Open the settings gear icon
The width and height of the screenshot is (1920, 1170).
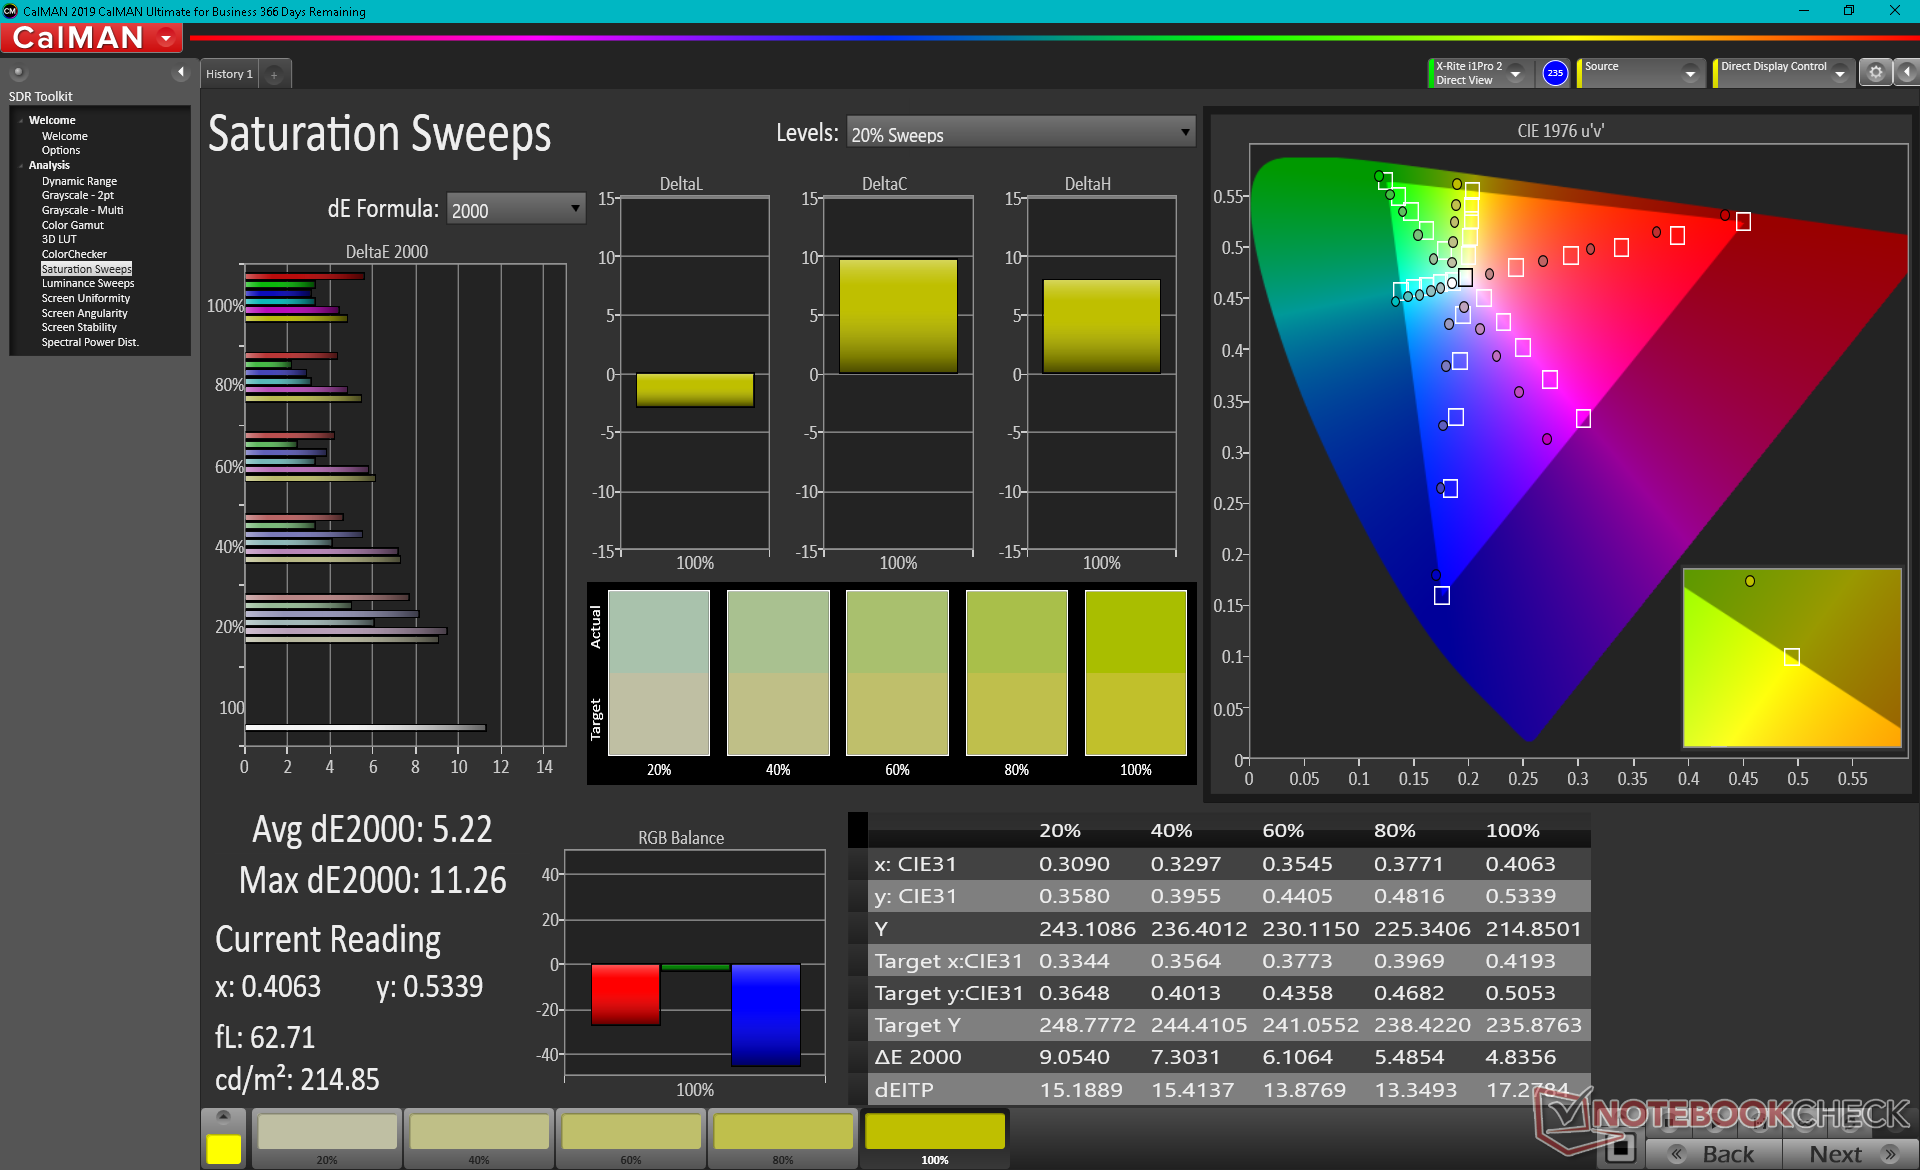tap(1875, 73)
